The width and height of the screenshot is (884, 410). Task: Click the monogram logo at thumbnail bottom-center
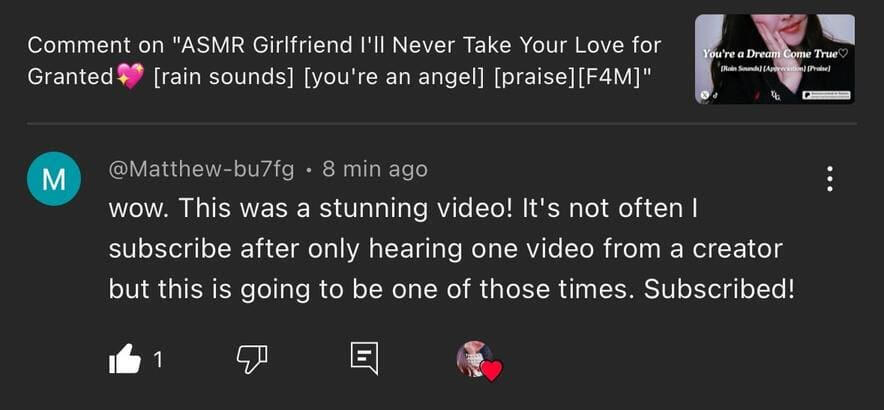point(774,93)
